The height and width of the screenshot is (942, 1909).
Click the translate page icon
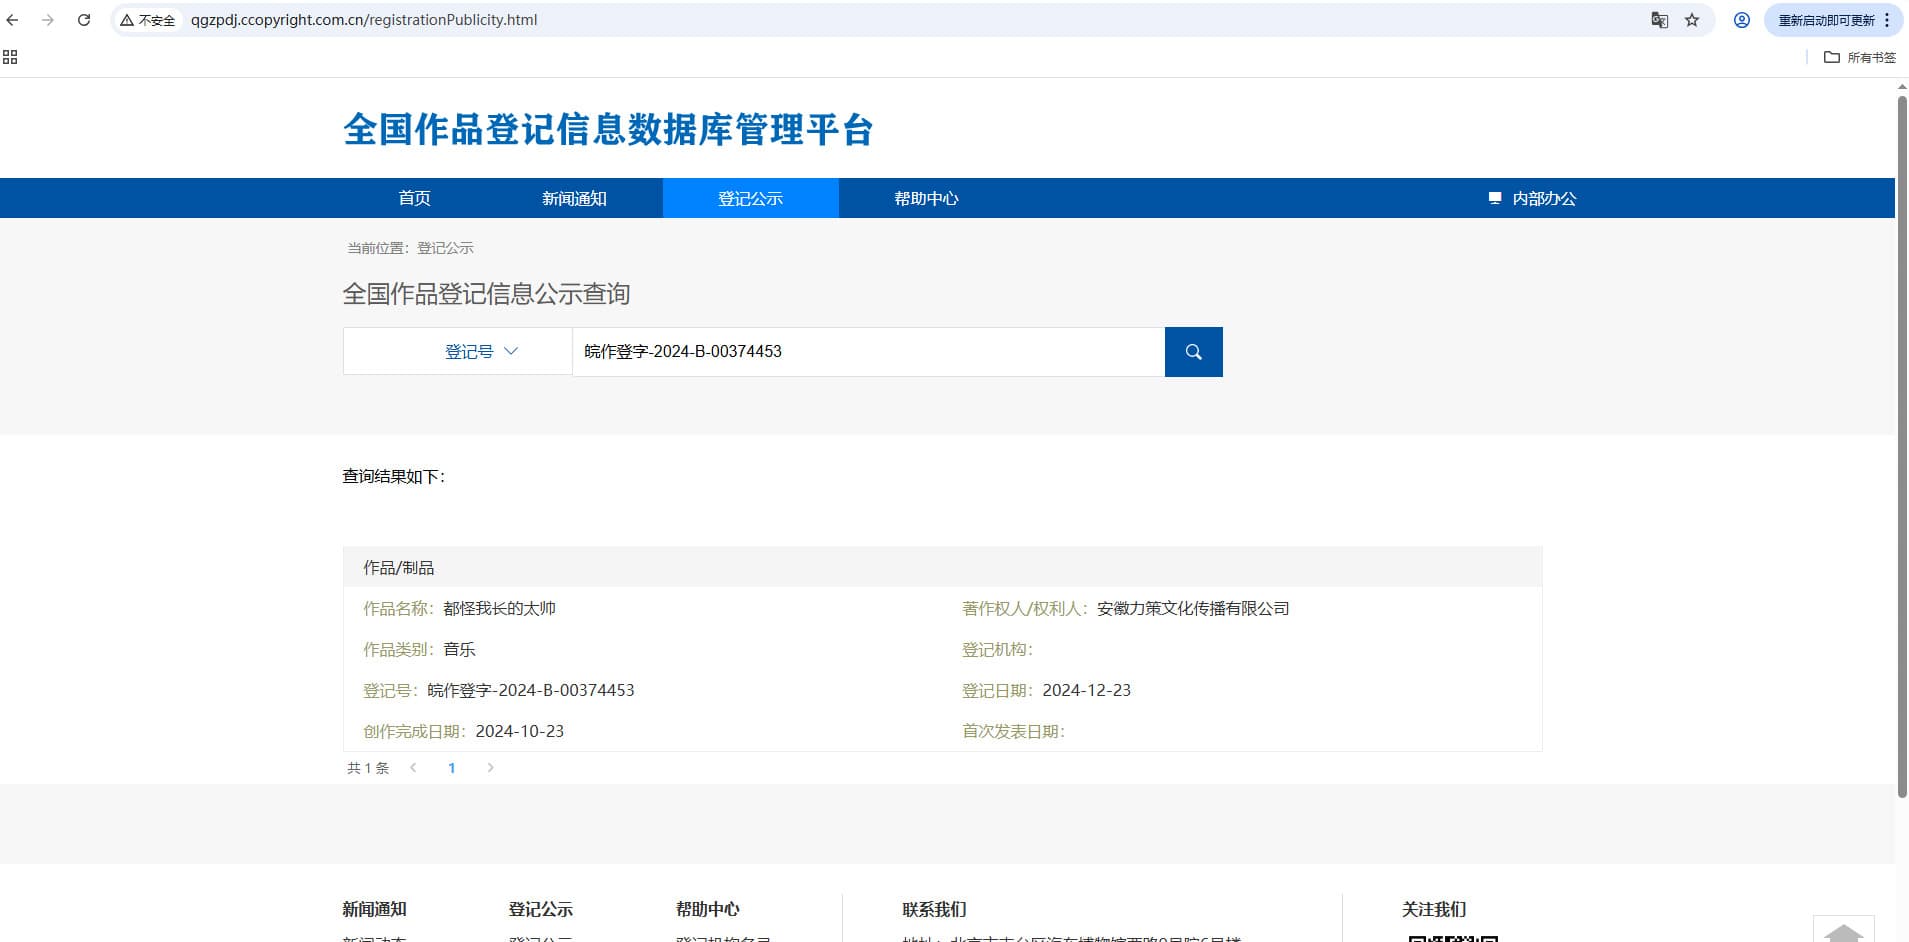coord(1659,20)
